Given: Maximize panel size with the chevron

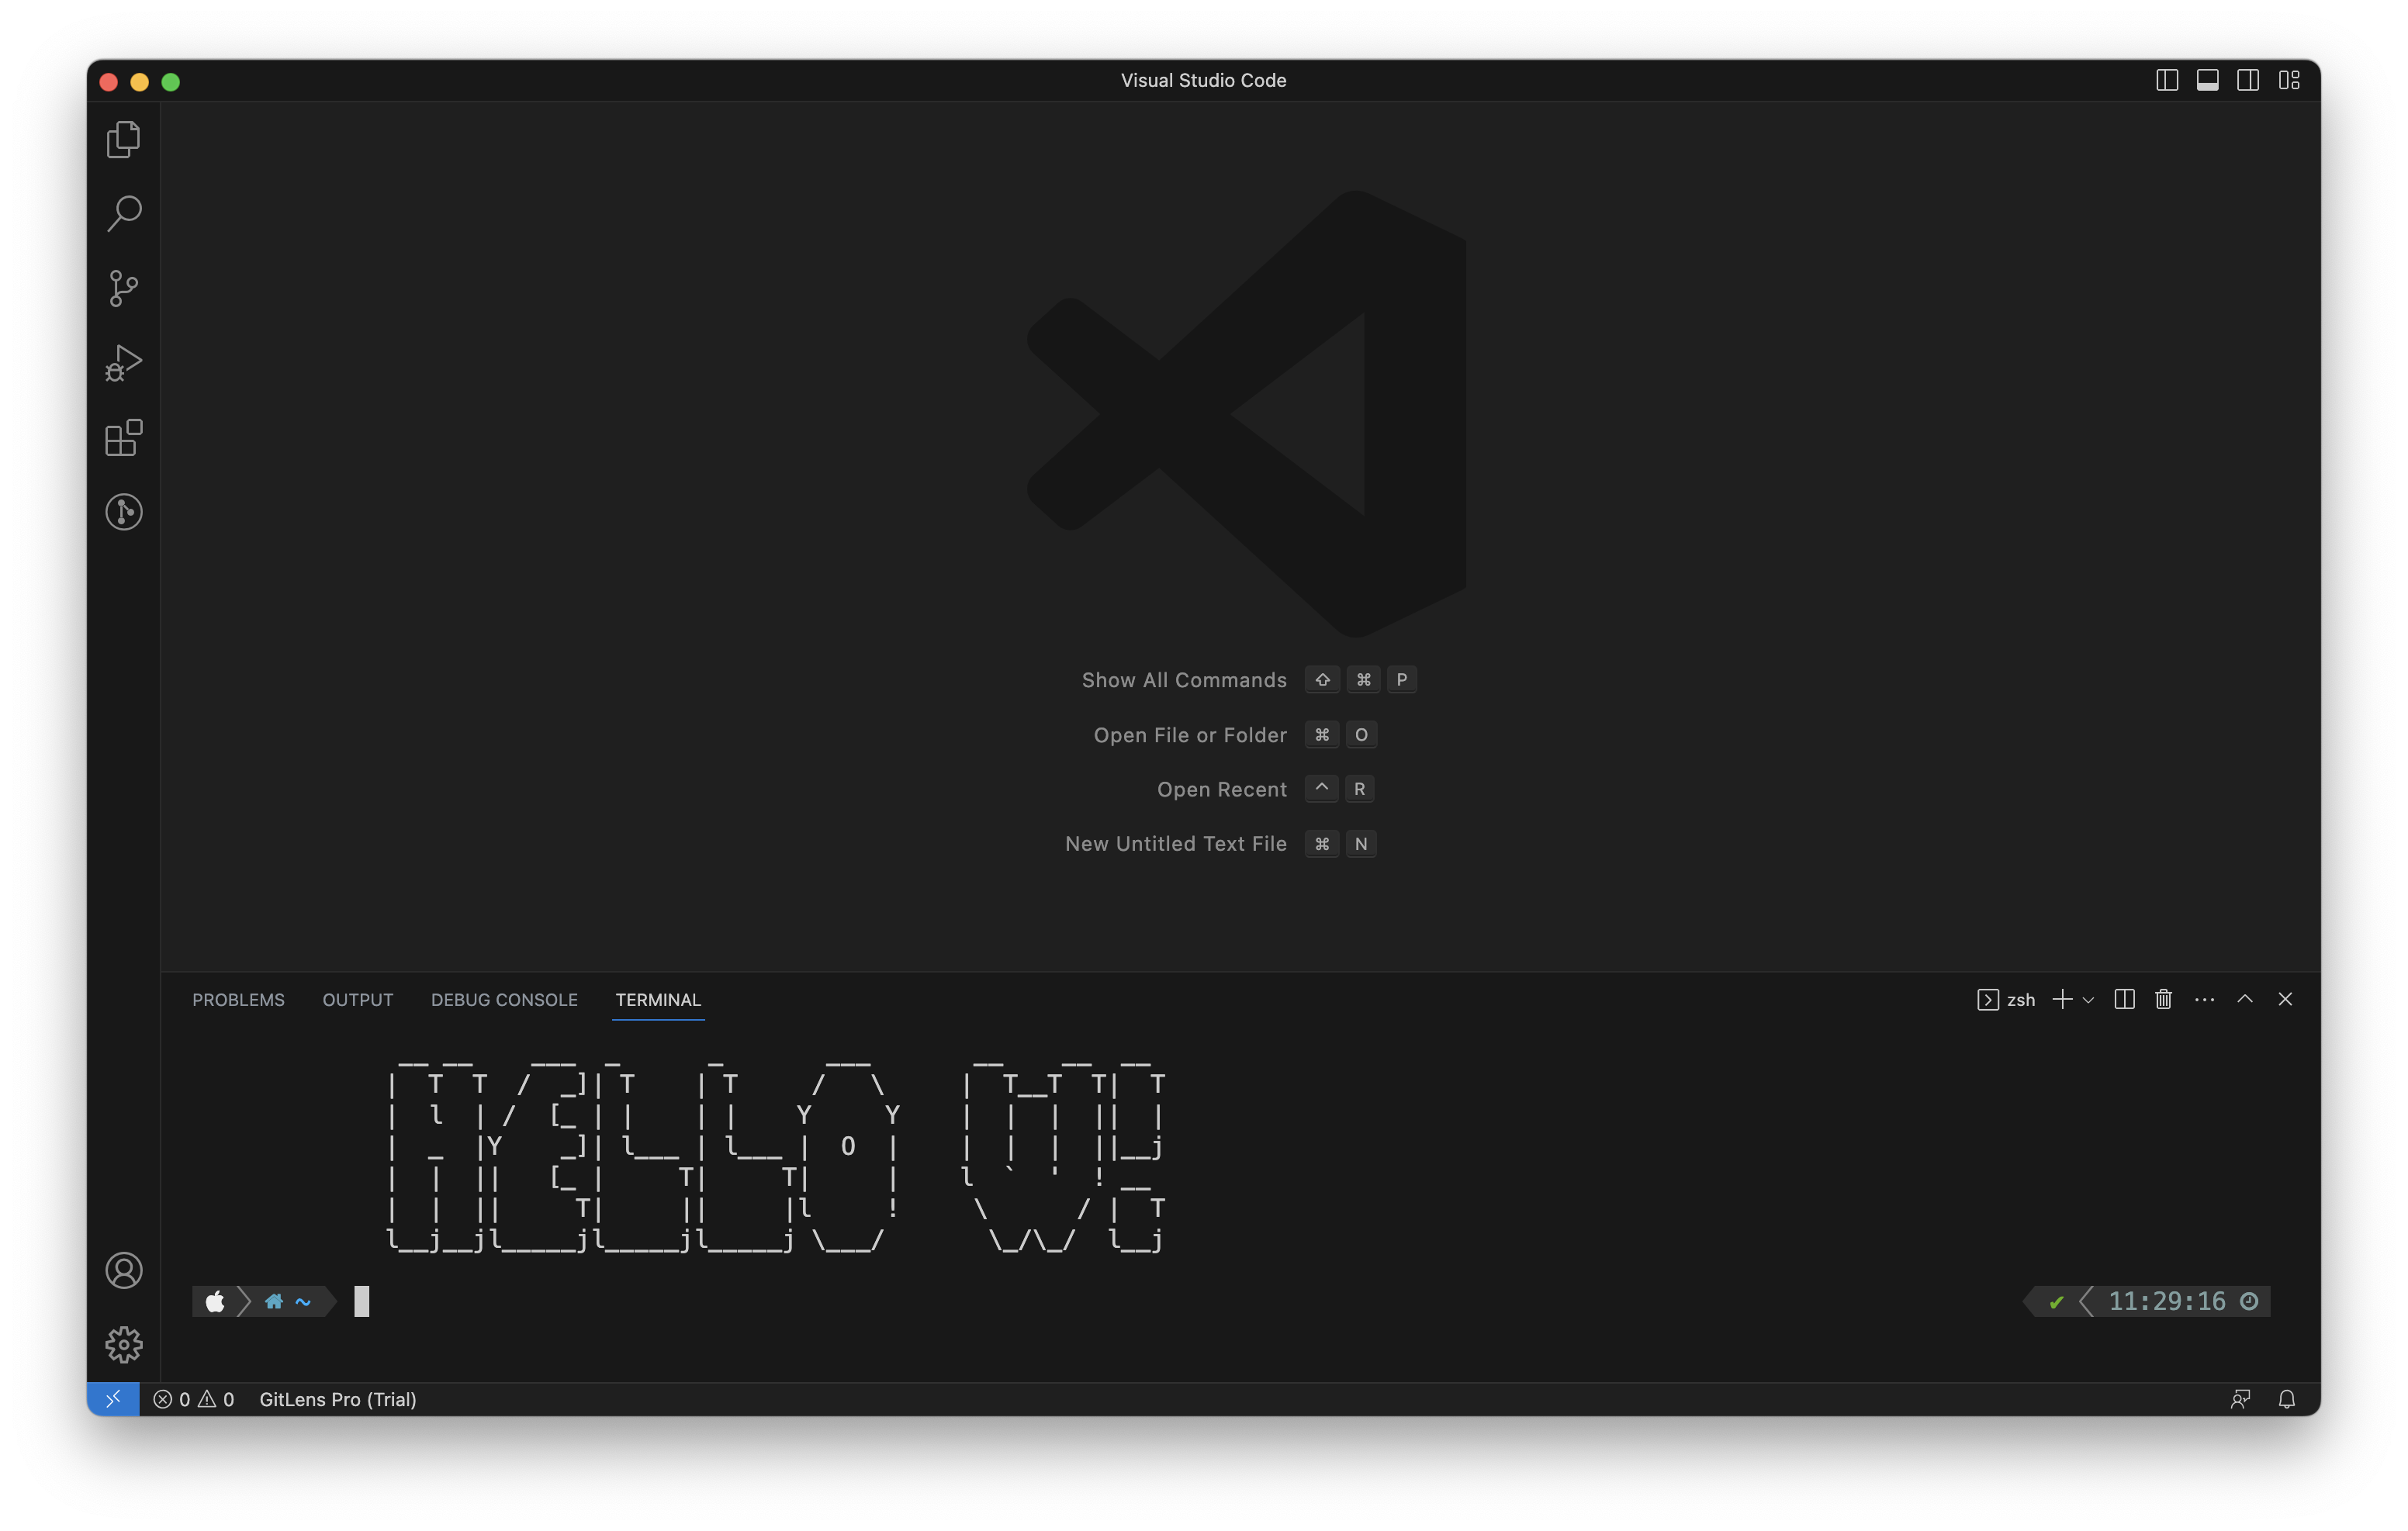Looking at the screenshot, I should click(x=2245, y=999).
